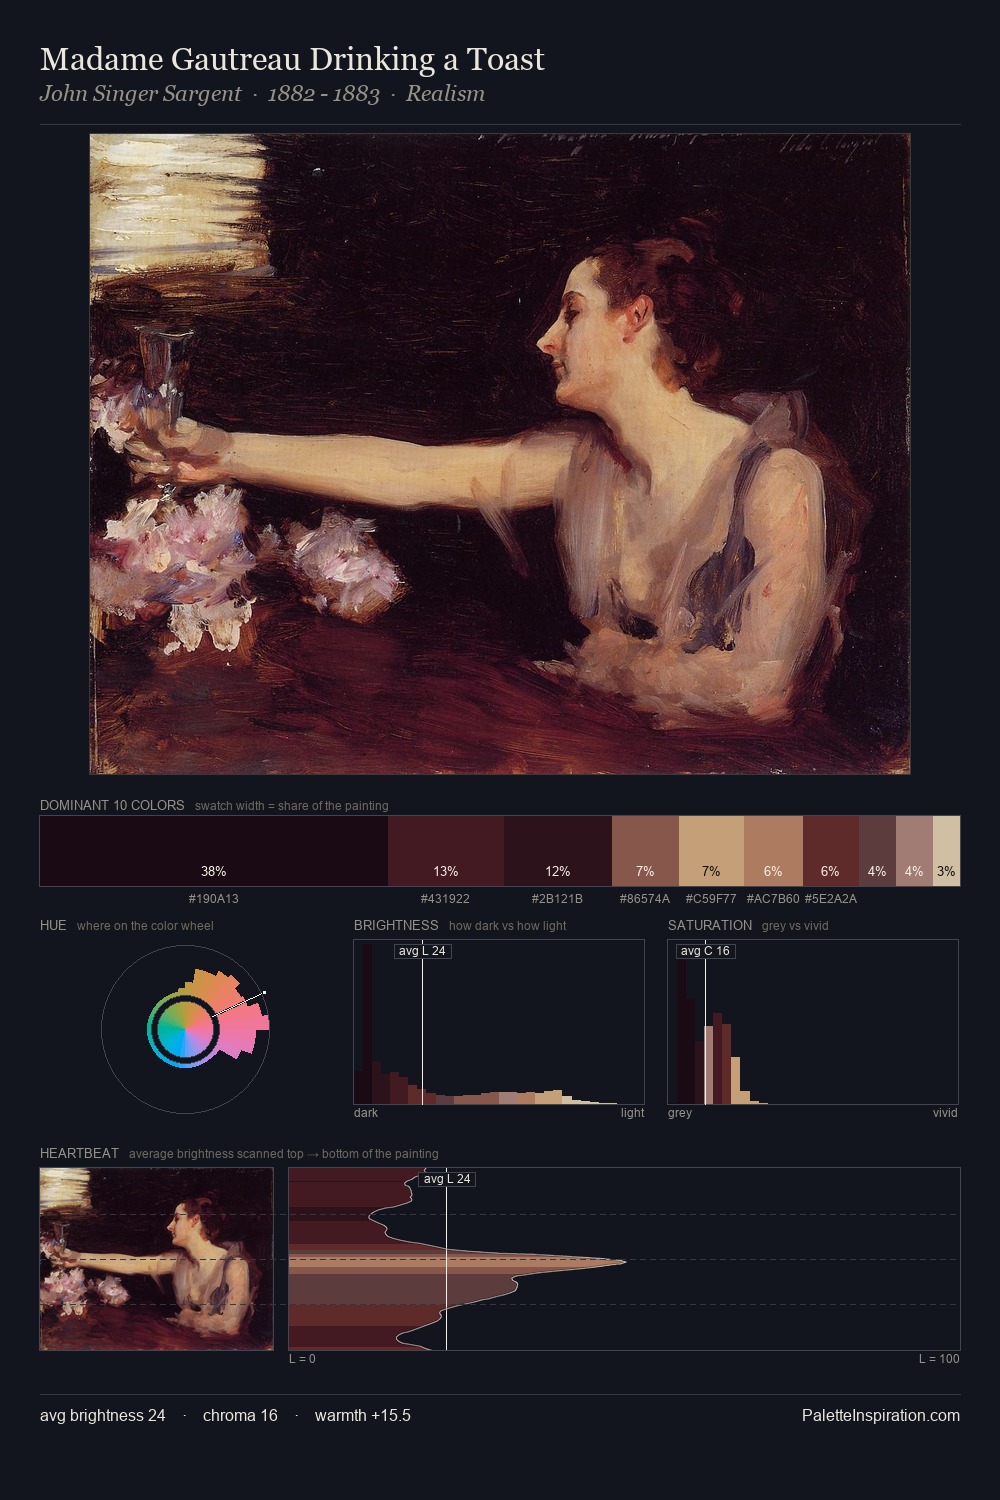Viewport: 1000px width, 1500px height.
Task: Click the title Madame Gautreau Drinking a Toast
Action: point(292,60)
